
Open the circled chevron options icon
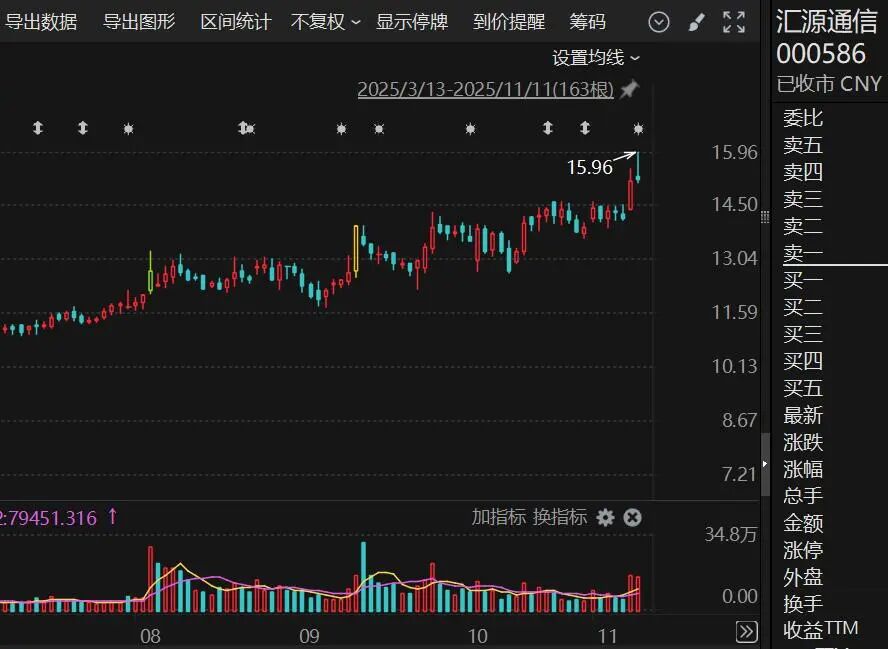click(659, 21)
